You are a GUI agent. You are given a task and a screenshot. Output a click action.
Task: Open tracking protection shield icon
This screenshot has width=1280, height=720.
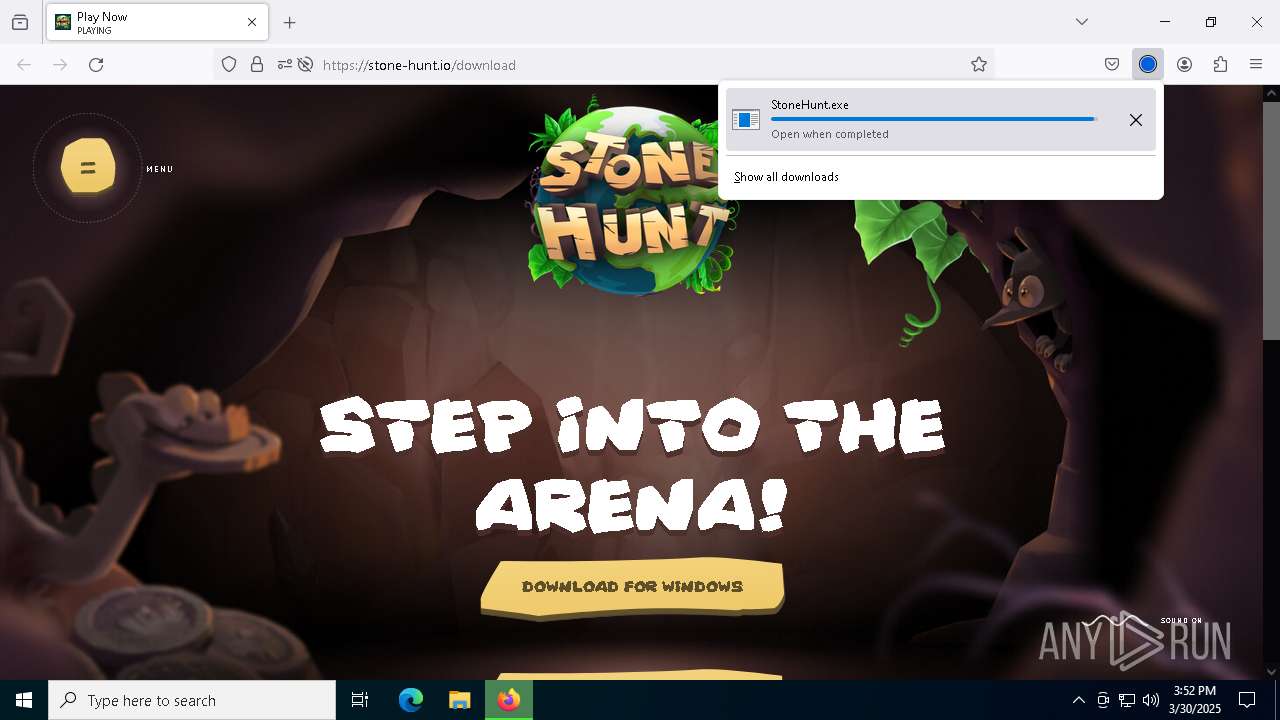(229, 65)
